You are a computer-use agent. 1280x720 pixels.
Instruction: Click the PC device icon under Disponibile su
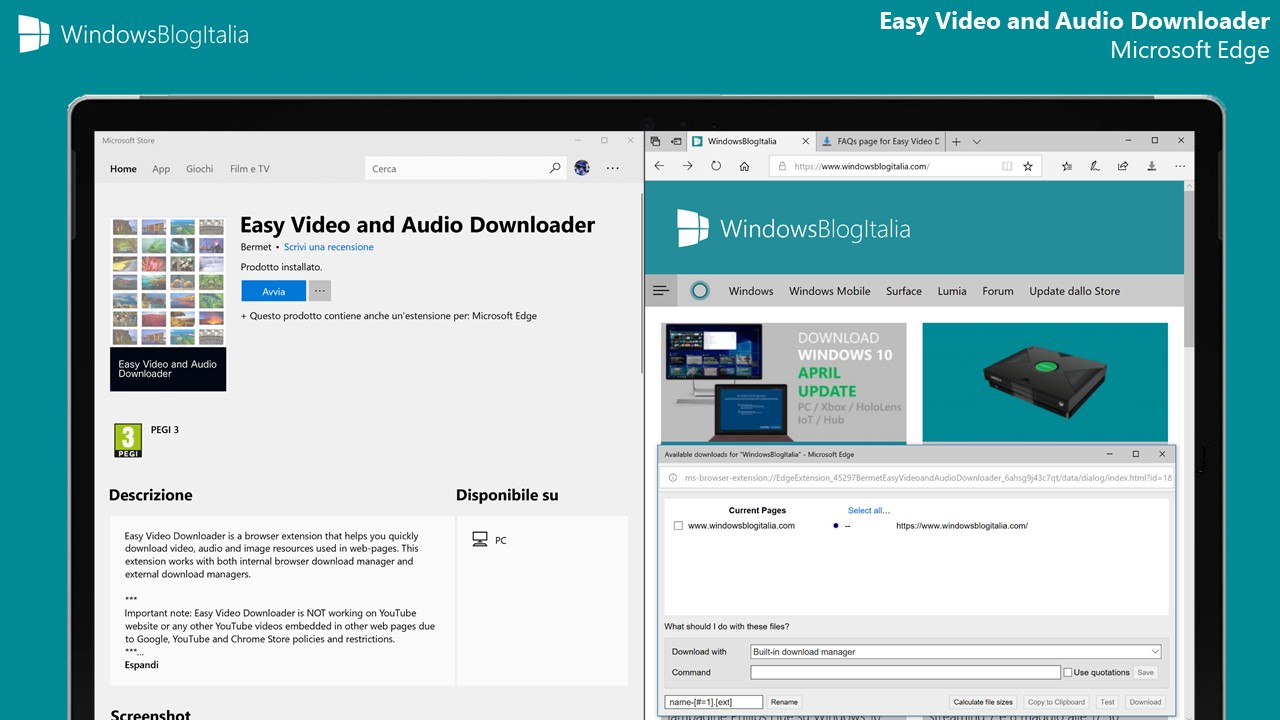click(480, 540)
